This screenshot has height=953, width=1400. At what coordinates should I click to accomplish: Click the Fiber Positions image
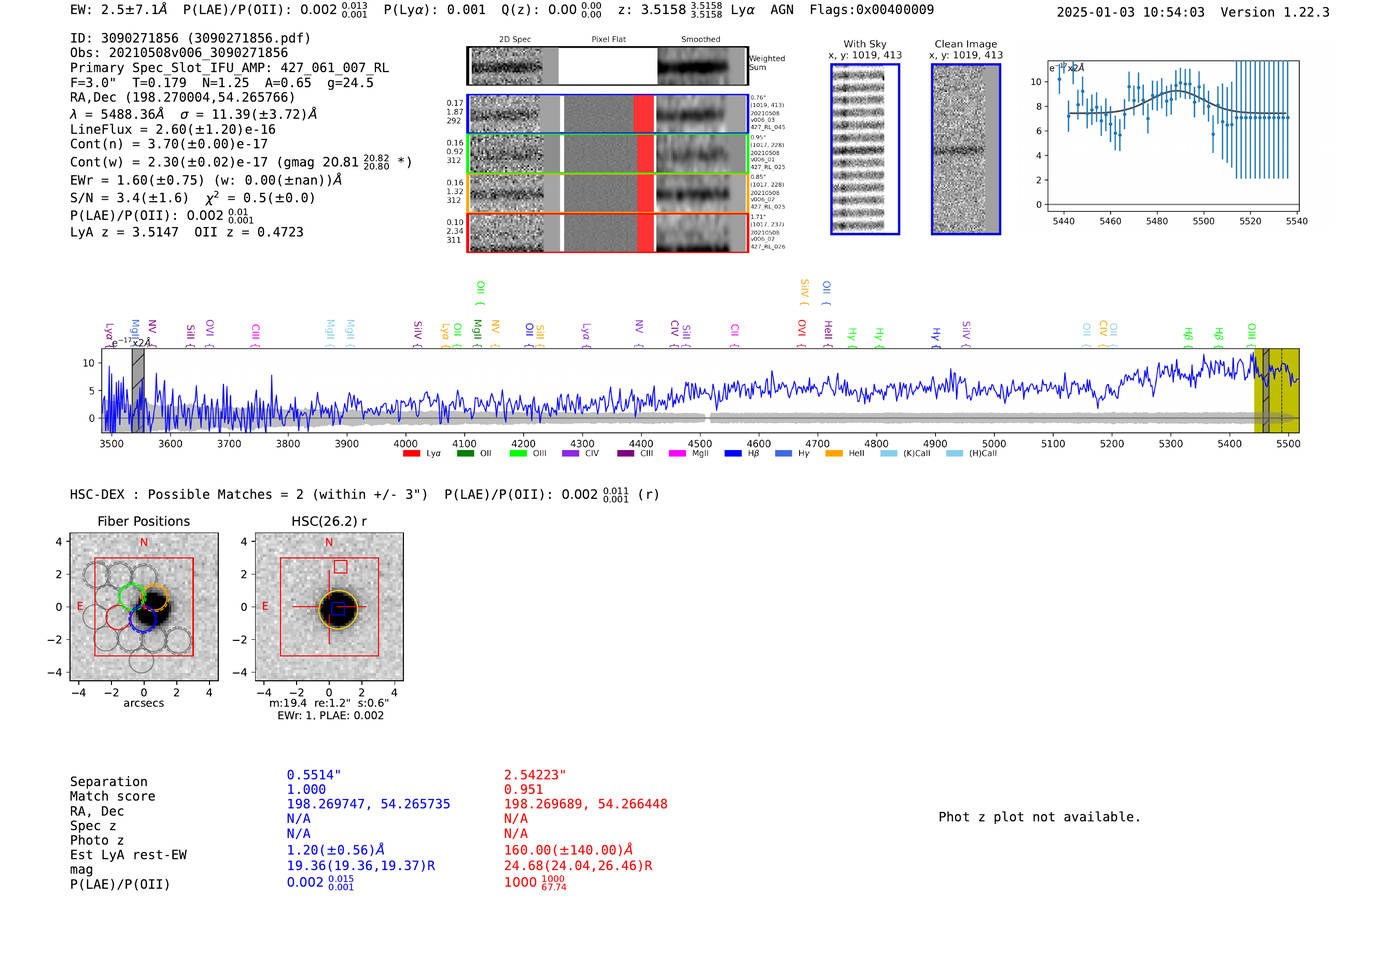[143, 607]
